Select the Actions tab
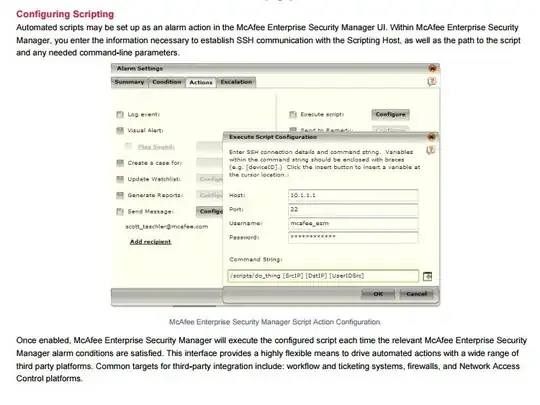 coord(201,82)
